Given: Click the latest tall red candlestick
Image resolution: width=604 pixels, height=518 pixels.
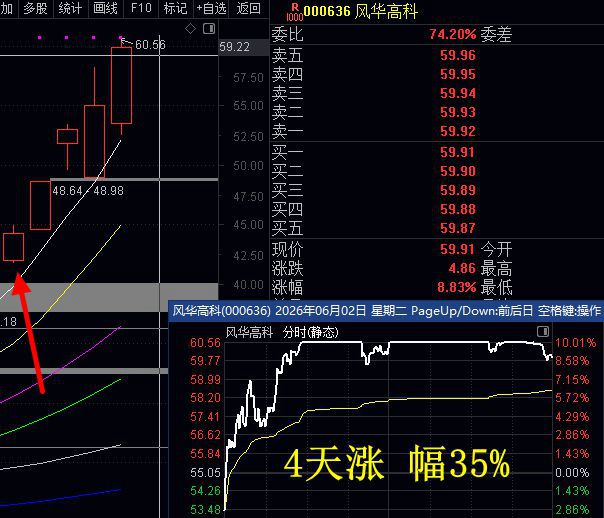Looking at the screenshot, I should click(121, 85).
